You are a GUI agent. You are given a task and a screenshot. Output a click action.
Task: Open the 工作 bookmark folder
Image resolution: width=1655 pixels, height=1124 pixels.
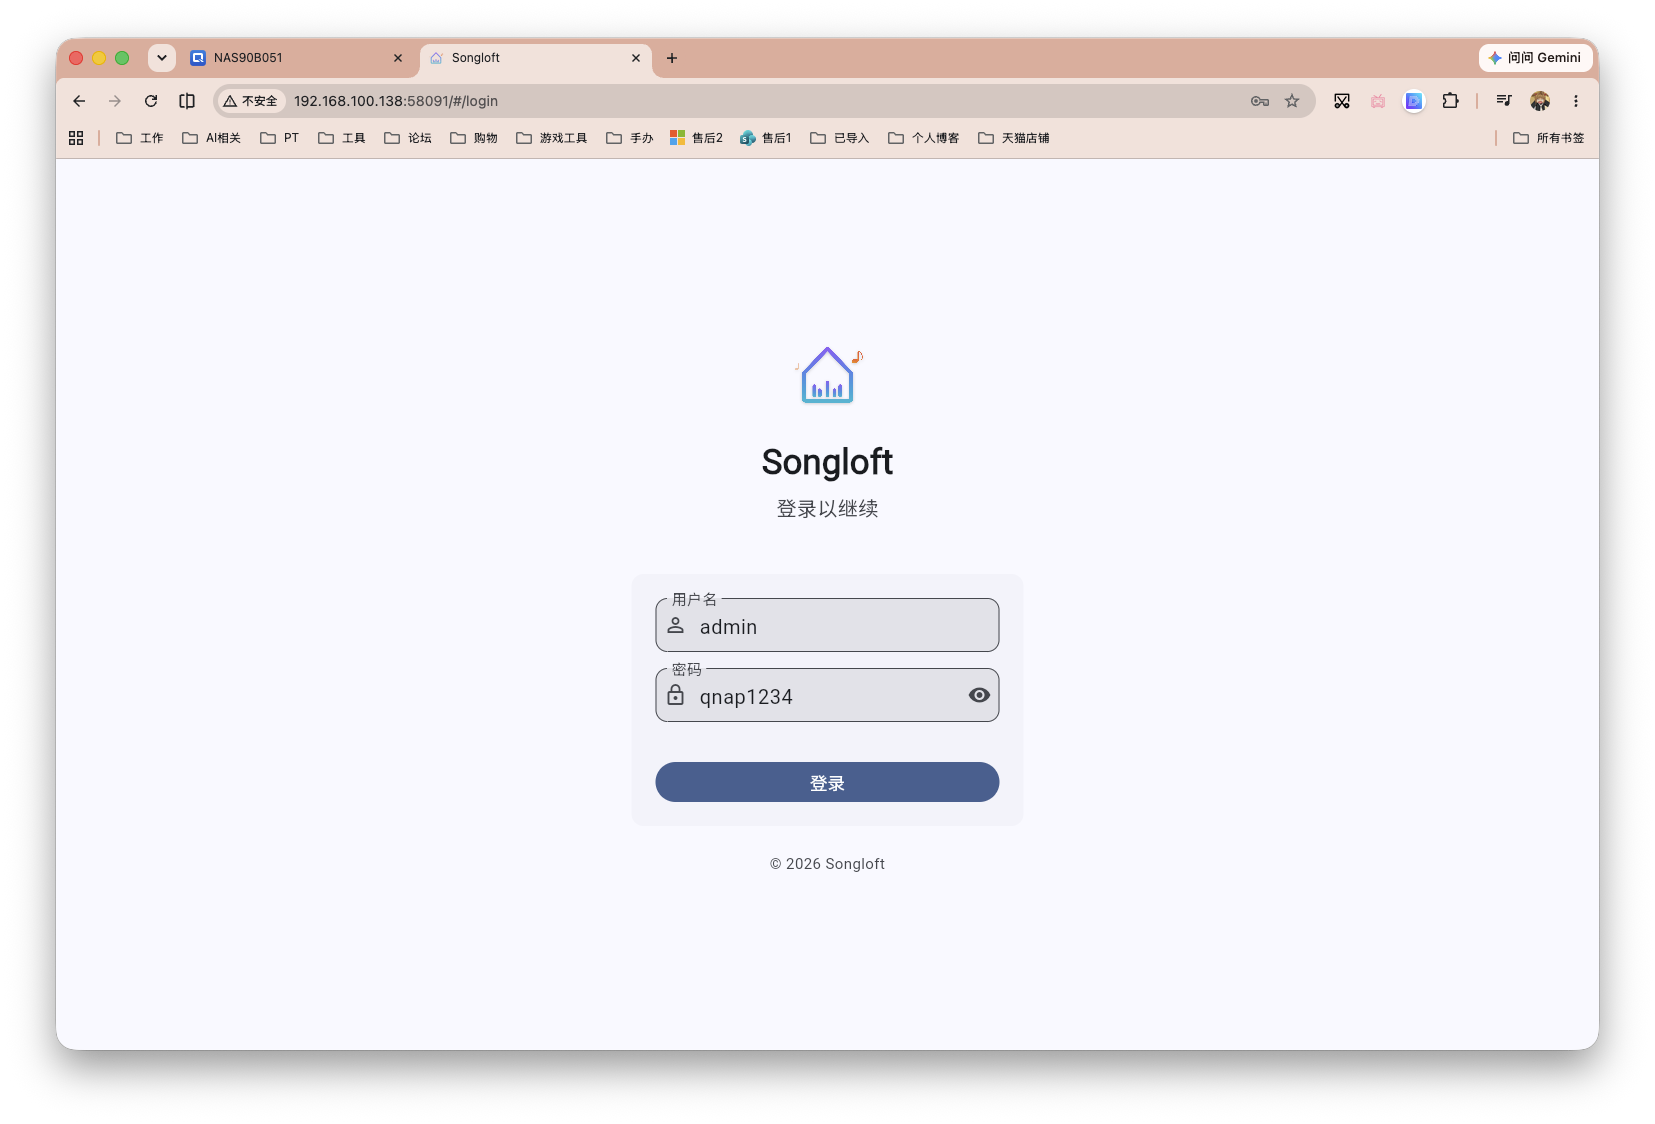click(140, 138)
